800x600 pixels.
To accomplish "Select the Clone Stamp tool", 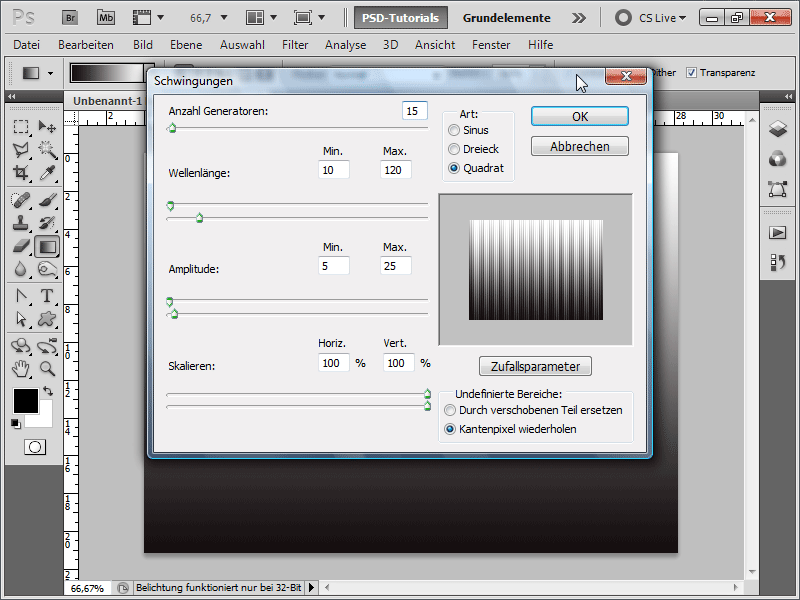I will click(x=21, y=223).
